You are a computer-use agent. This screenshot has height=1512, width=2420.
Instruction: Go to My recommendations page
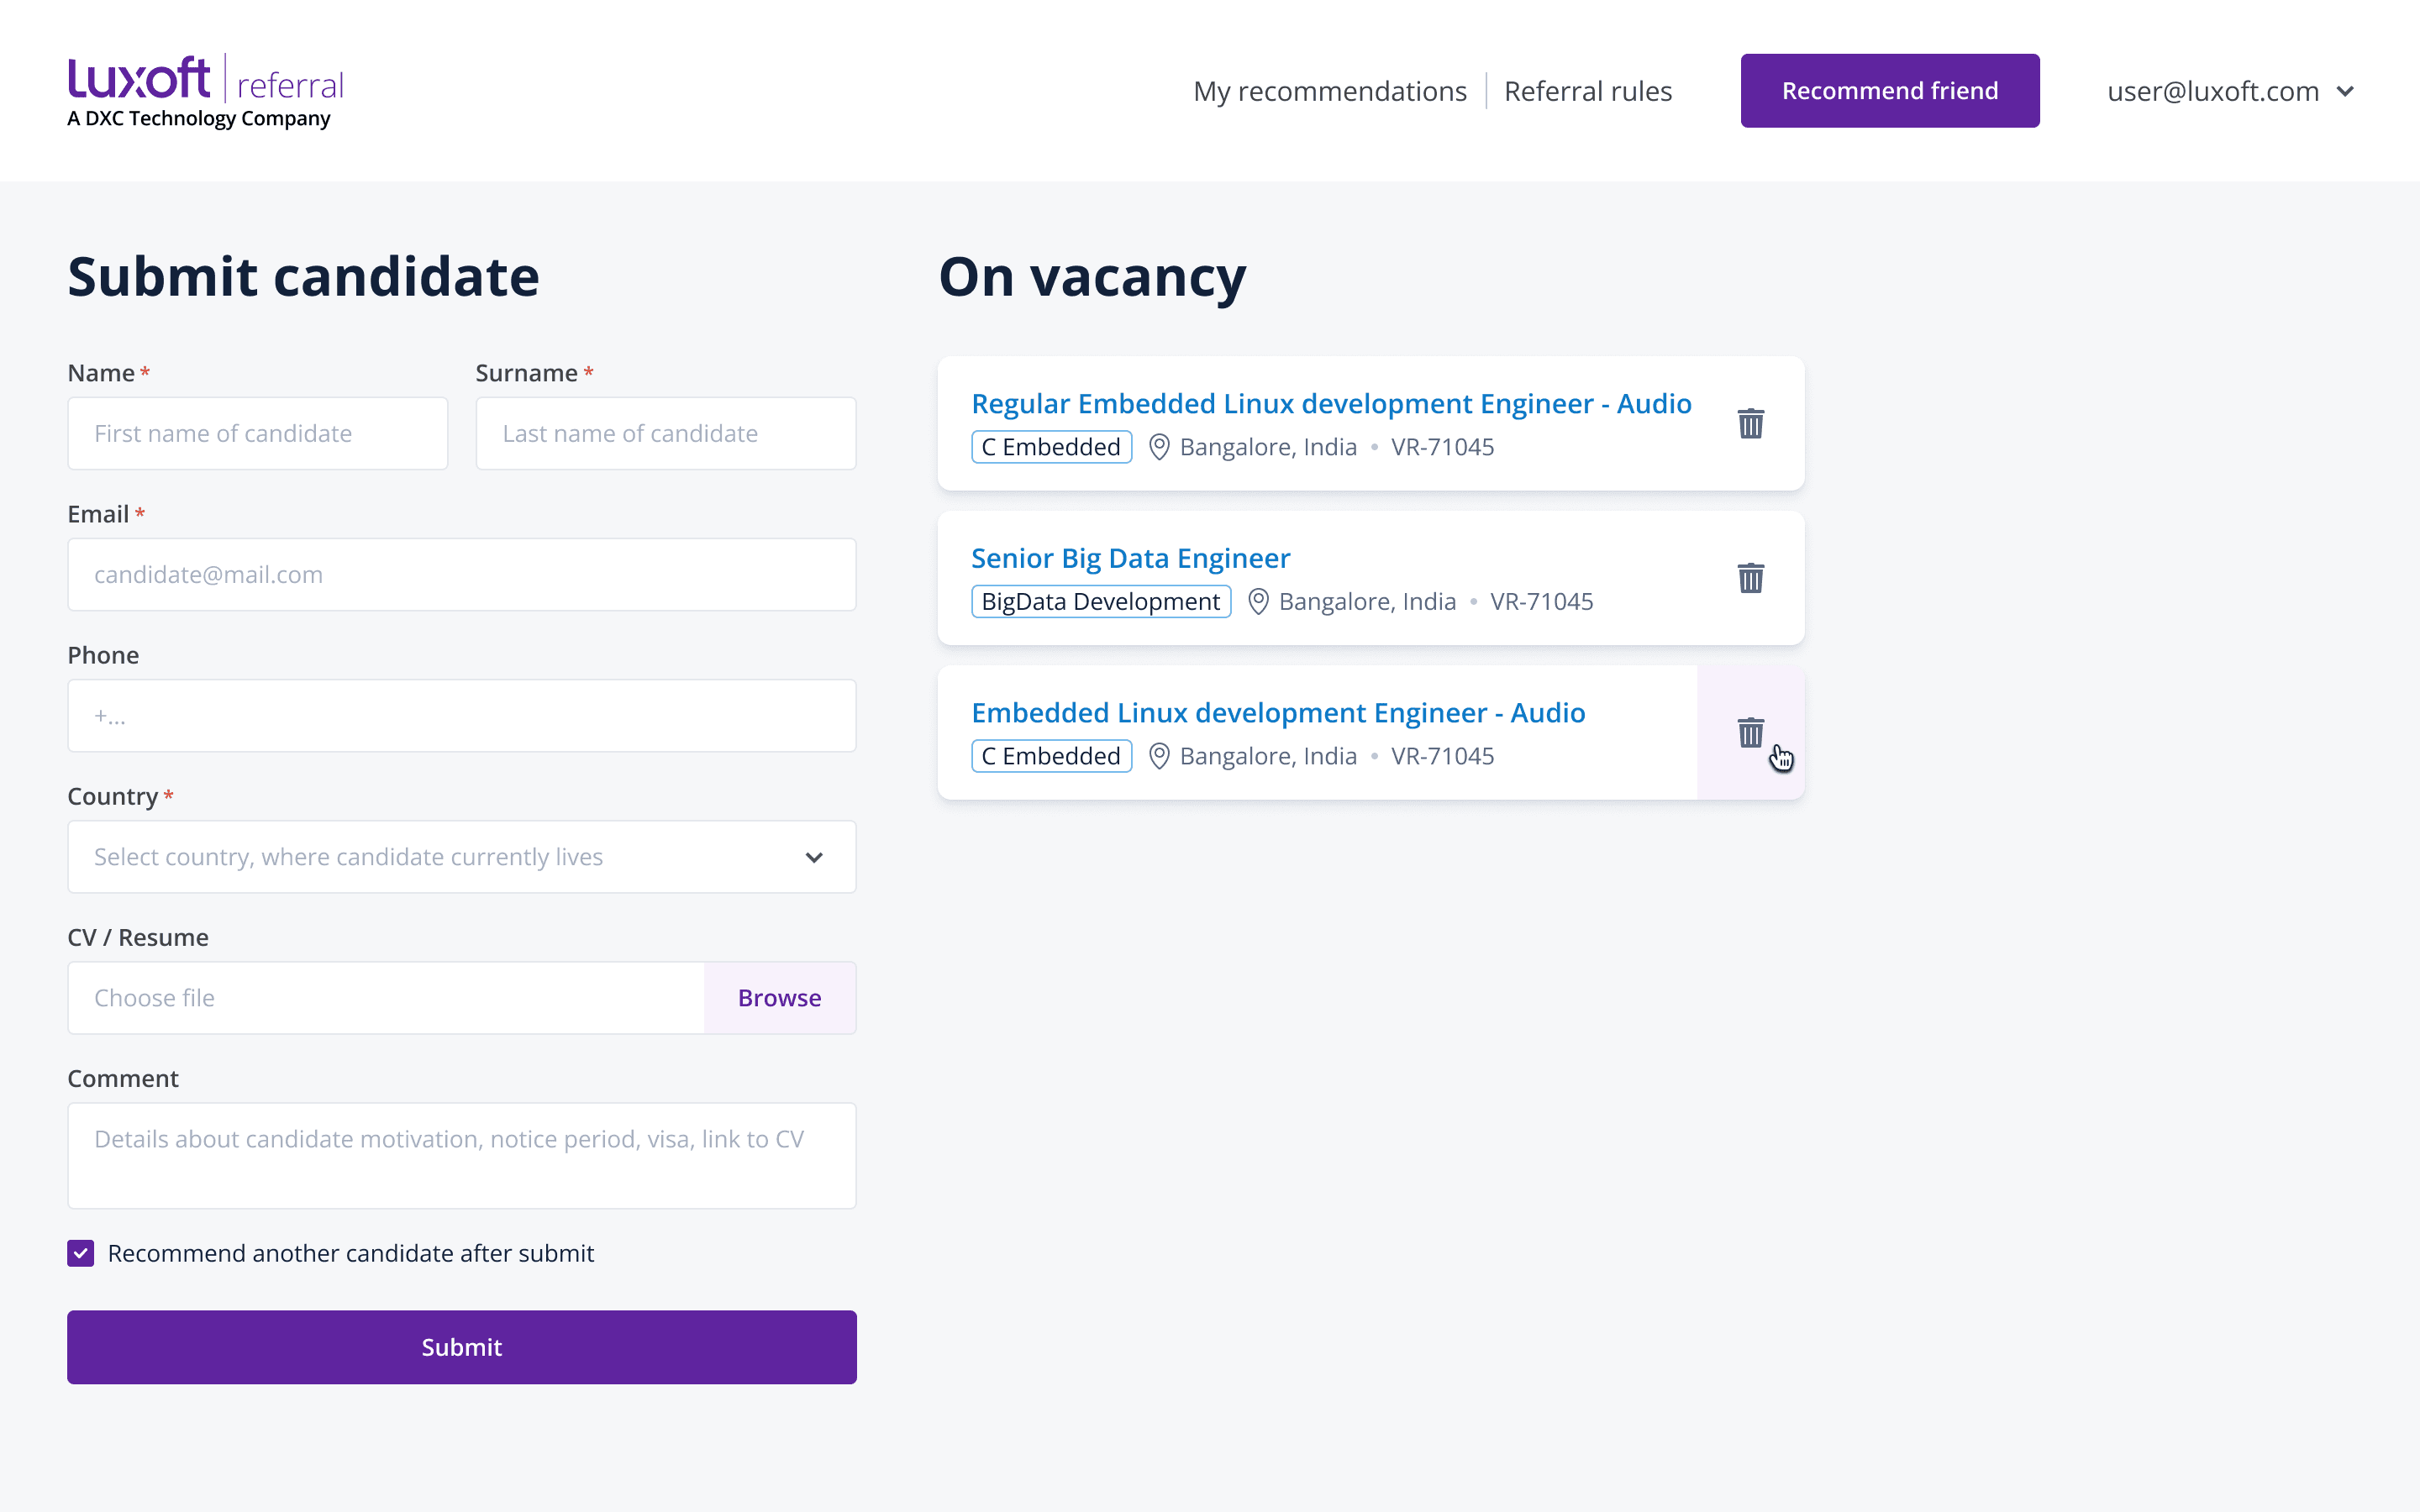pyautogui.click(x=1329, y=91)
